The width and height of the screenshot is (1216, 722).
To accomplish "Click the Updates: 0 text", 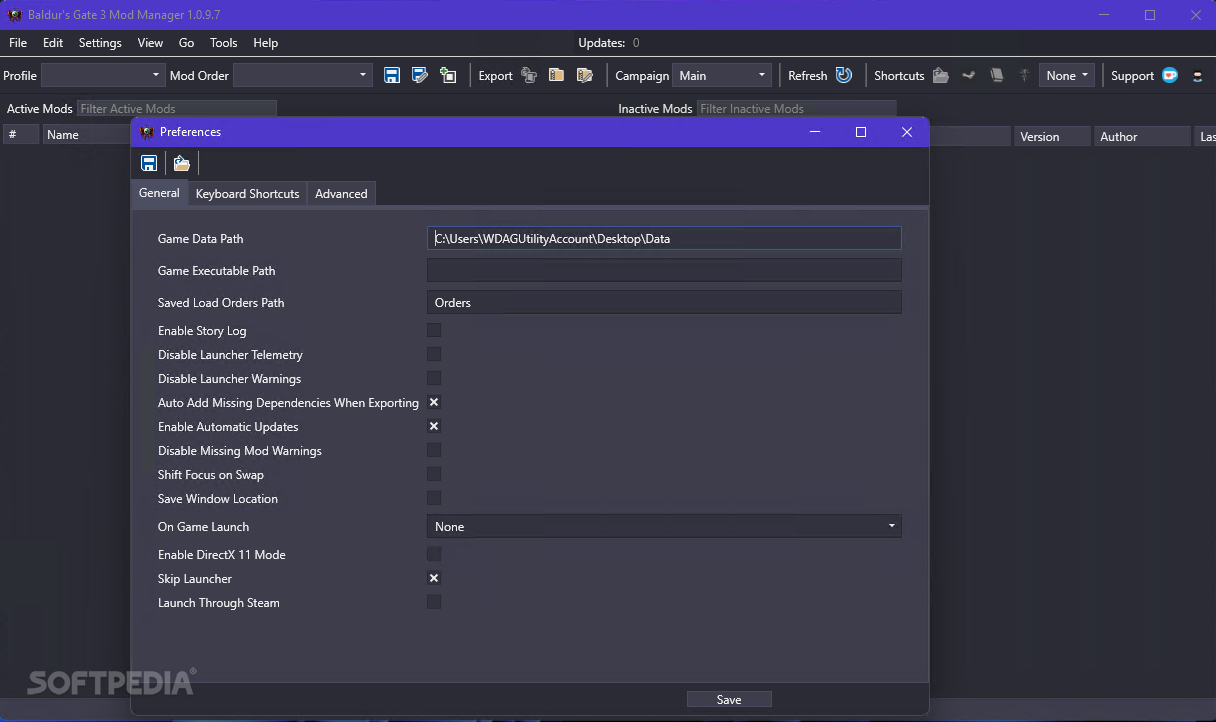I will point(609,43).
